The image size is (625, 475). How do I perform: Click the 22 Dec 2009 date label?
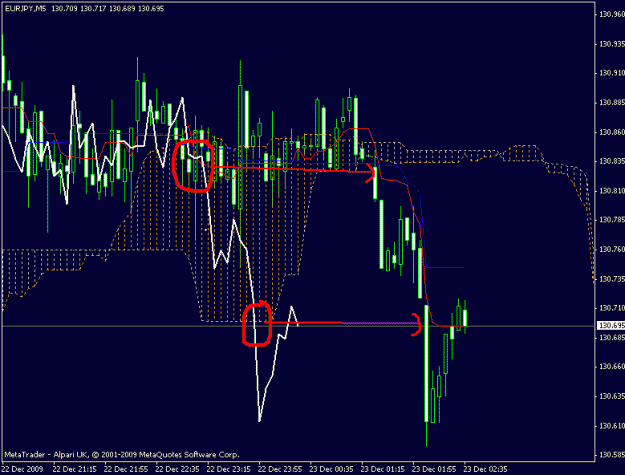coord(24,469)
